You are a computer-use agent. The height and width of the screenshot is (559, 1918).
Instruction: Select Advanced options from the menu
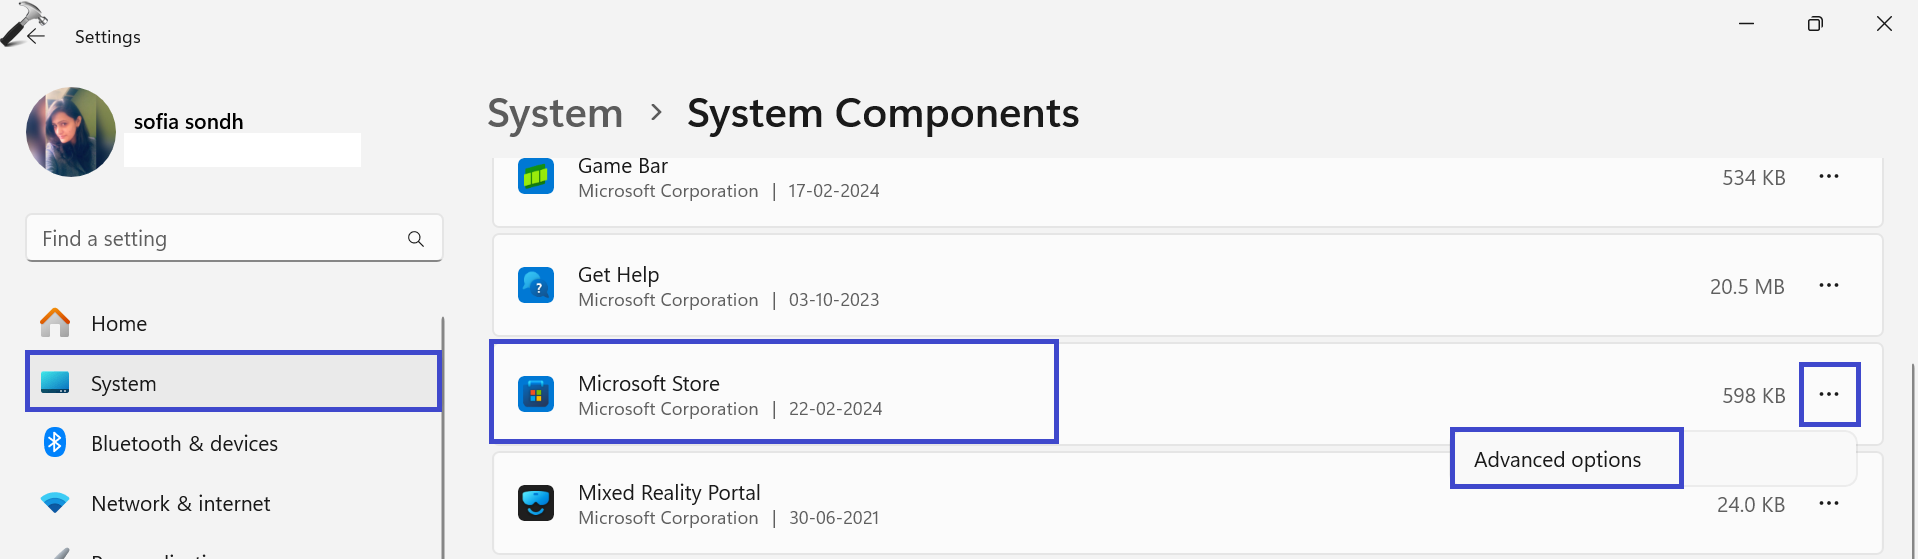1557,459
